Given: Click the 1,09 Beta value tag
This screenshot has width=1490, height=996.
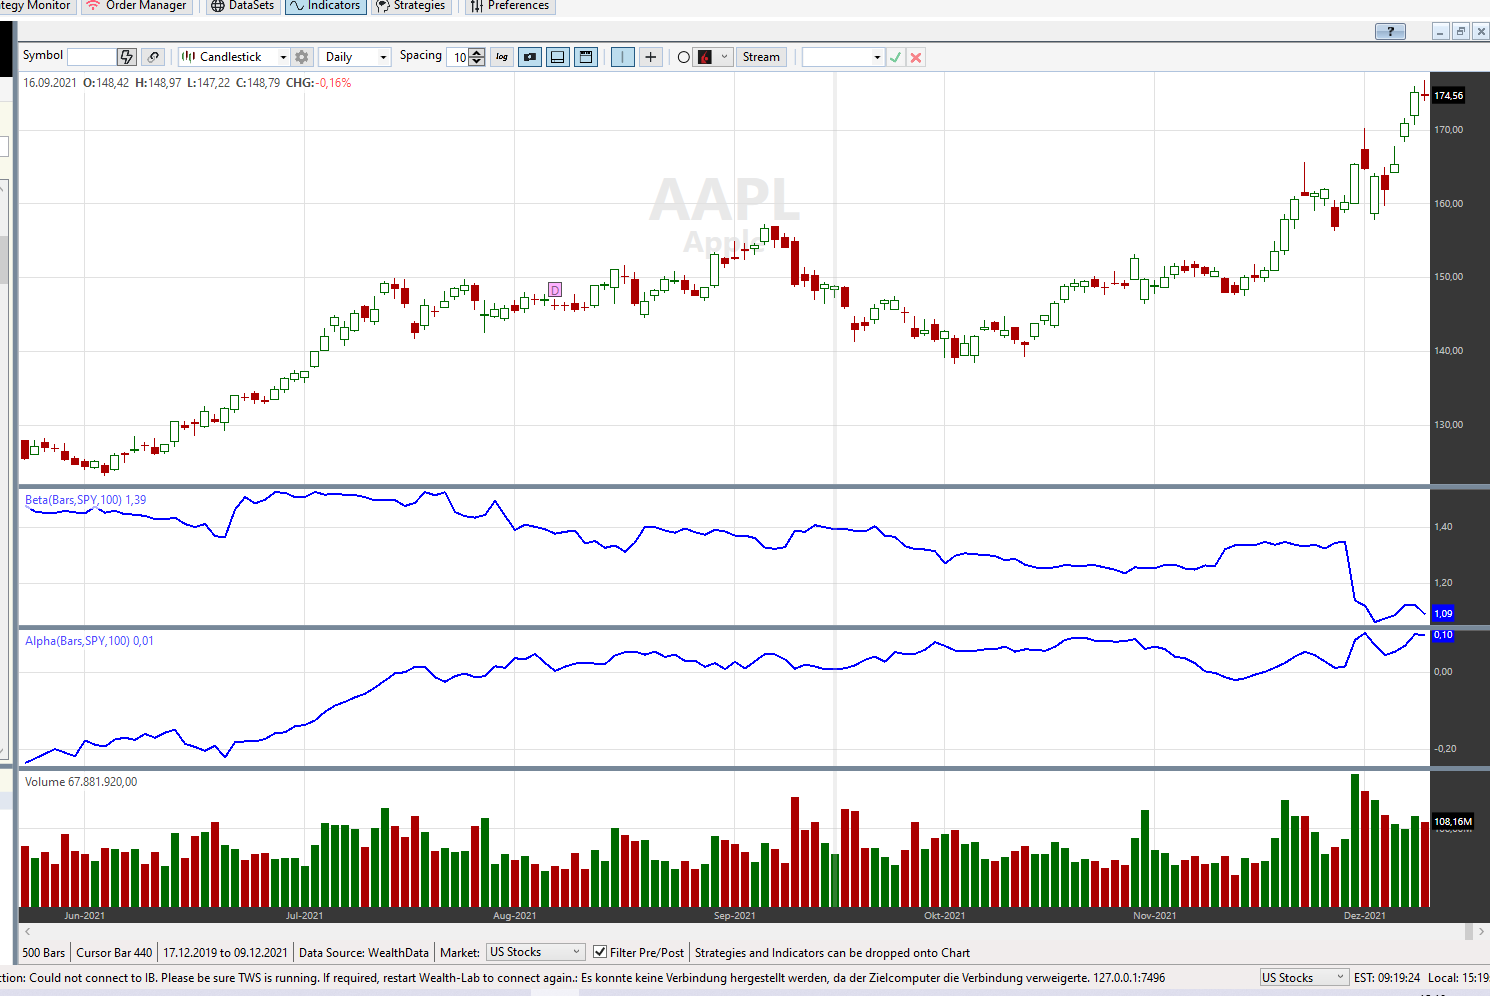Looking at the screenshot, I should (x=1443, y=613).
